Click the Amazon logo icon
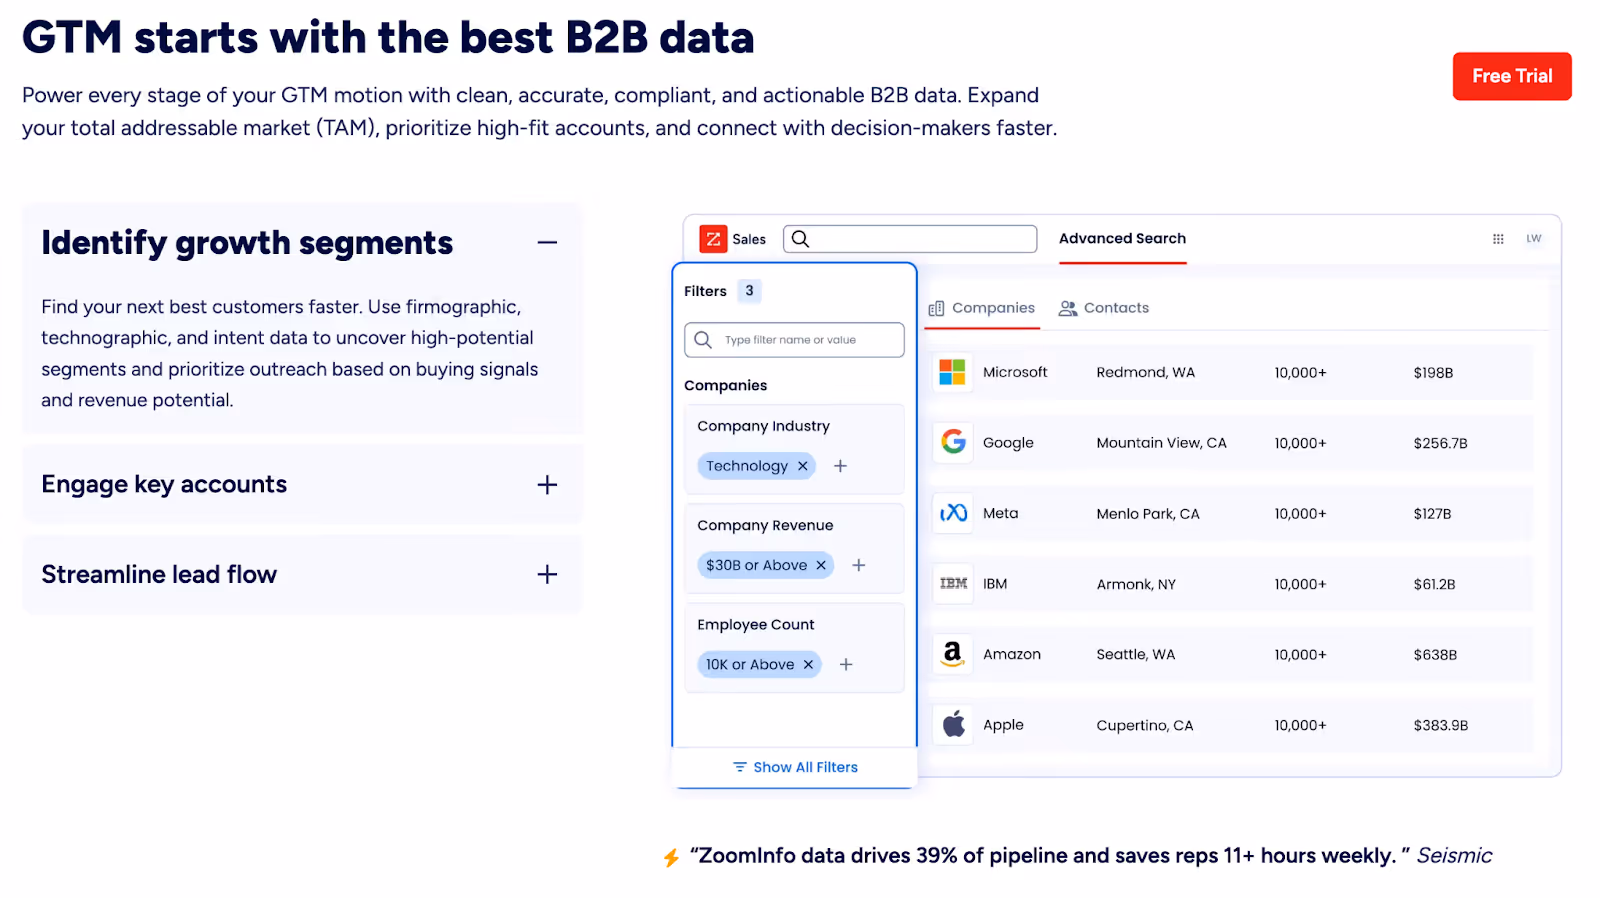1600x898 pixels. [952, 654]
